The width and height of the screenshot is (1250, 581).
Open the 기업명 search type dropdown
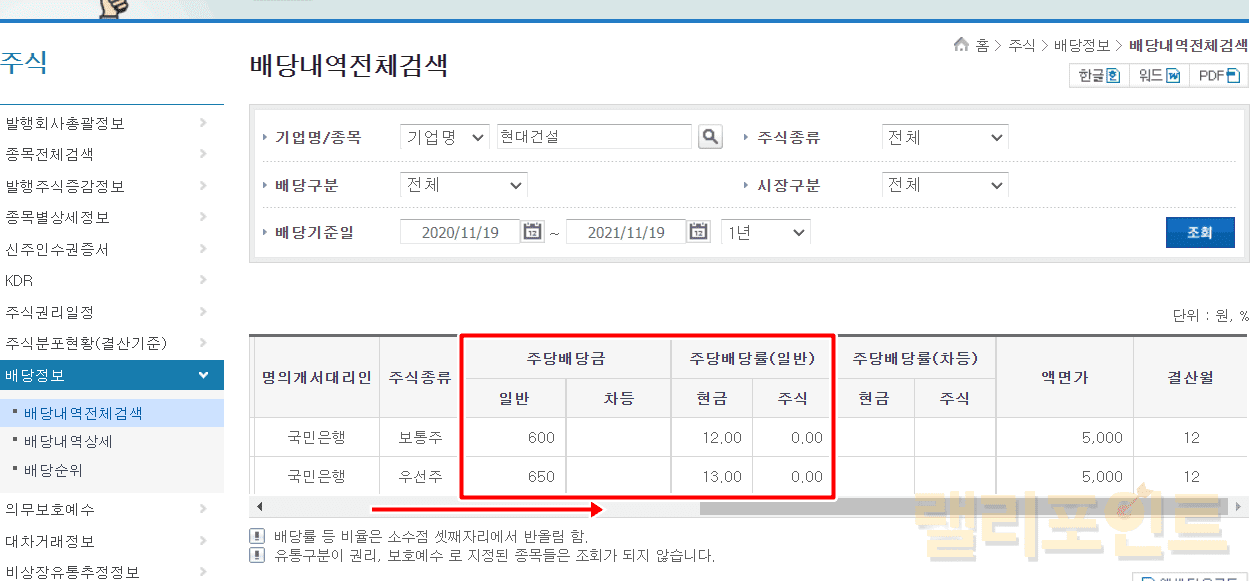click(445, 137)
